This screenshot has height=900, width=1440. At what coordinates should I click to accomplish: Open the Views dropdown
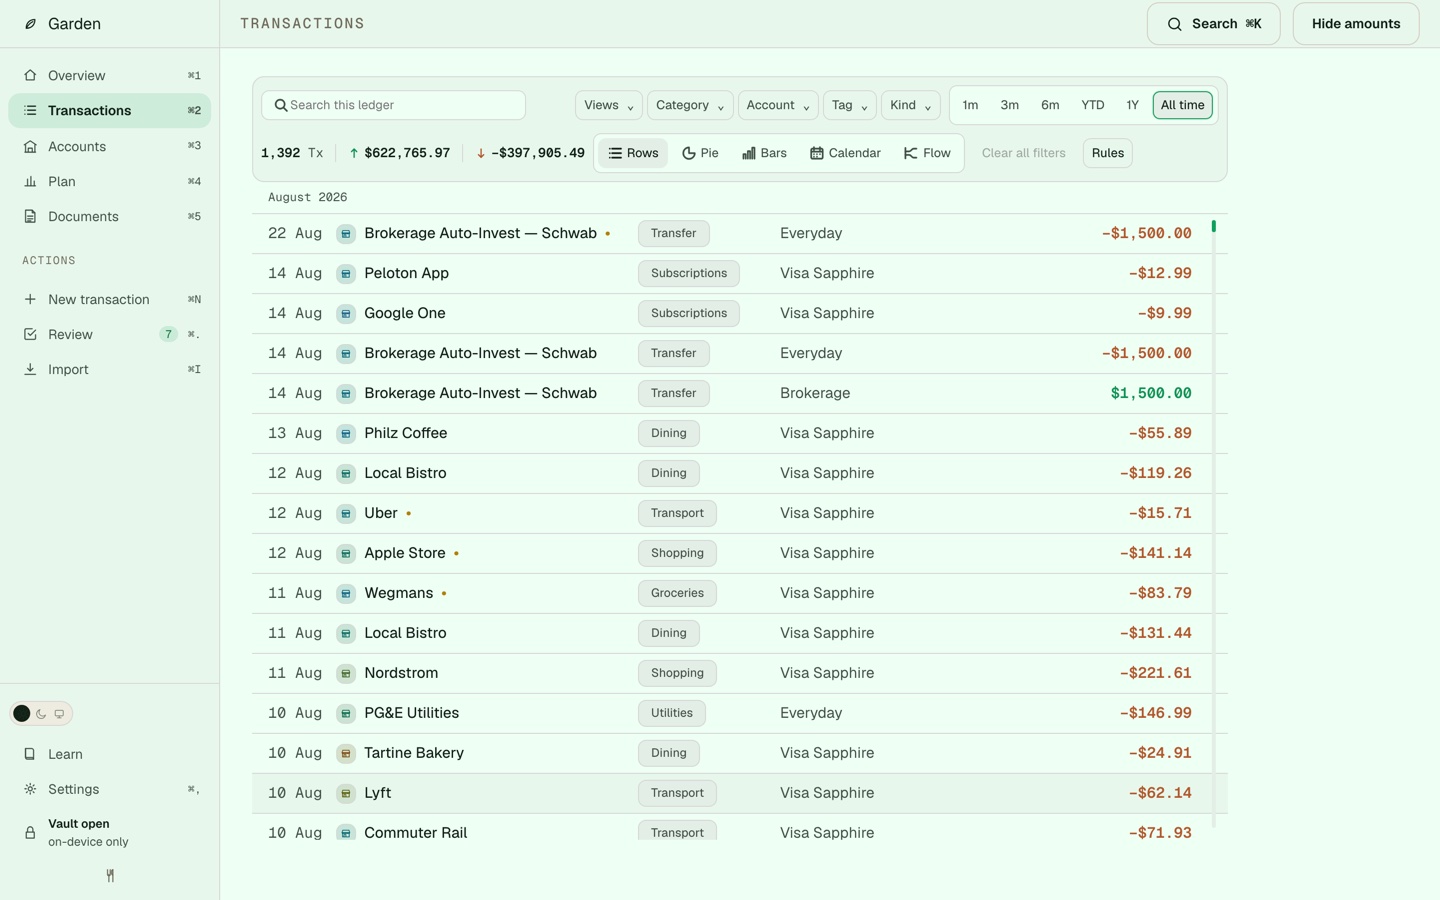(x=609, y=105)
